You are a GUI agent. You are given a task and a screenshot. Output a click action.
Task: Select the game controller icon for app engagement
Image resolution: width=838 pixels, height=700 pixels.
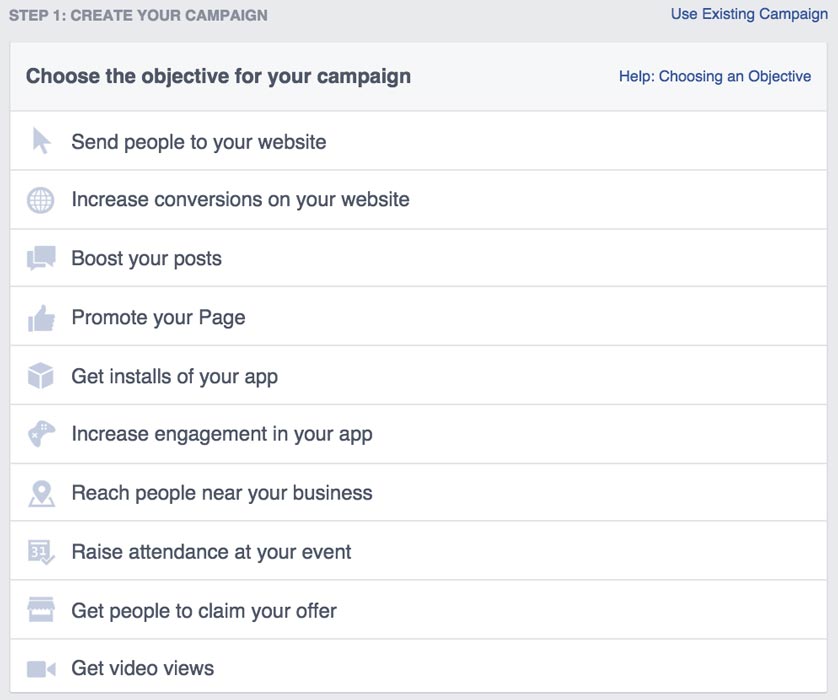click(40, 434)
